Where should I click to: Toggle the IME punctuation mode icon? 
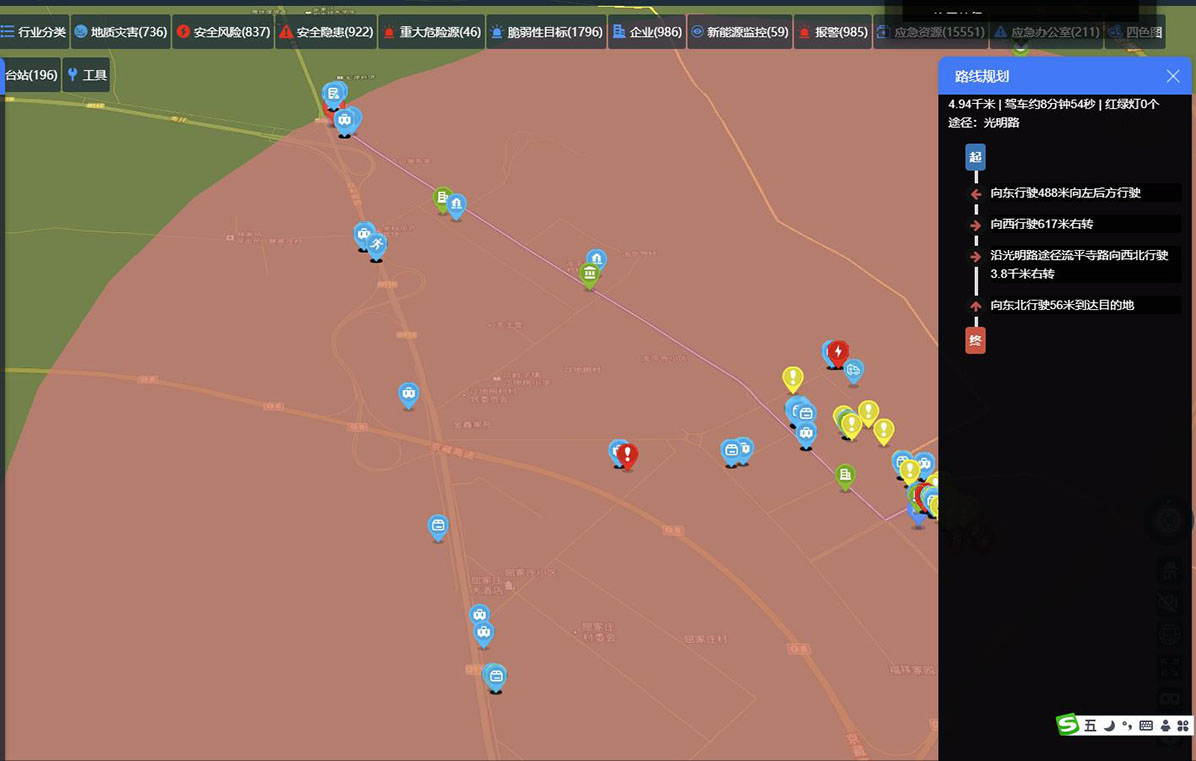[1127, 725]
